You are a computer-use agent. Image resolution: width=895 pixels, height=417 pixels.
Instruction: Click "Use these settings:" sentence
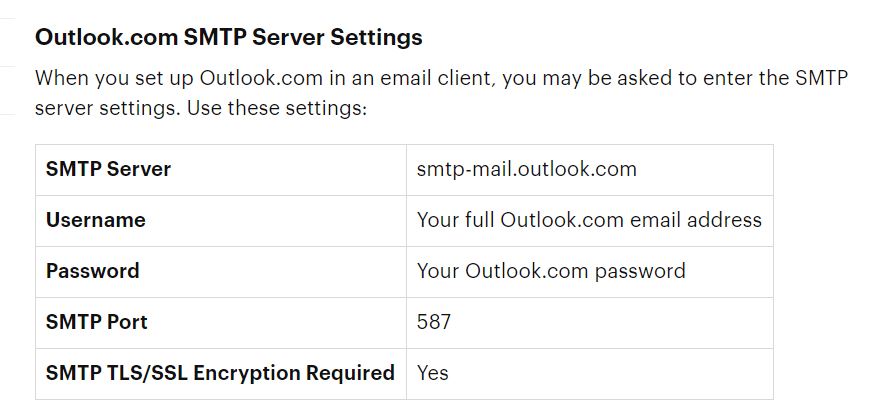coord(277,107)
